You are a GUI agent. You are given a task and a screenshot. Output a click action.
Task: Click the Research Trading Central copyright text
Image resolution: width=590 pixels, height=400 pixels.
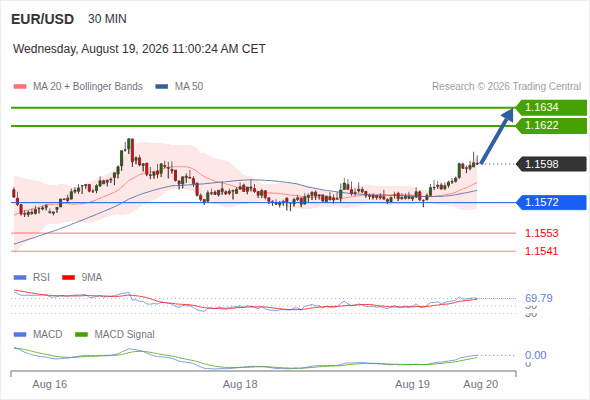[x=506, y=87]
